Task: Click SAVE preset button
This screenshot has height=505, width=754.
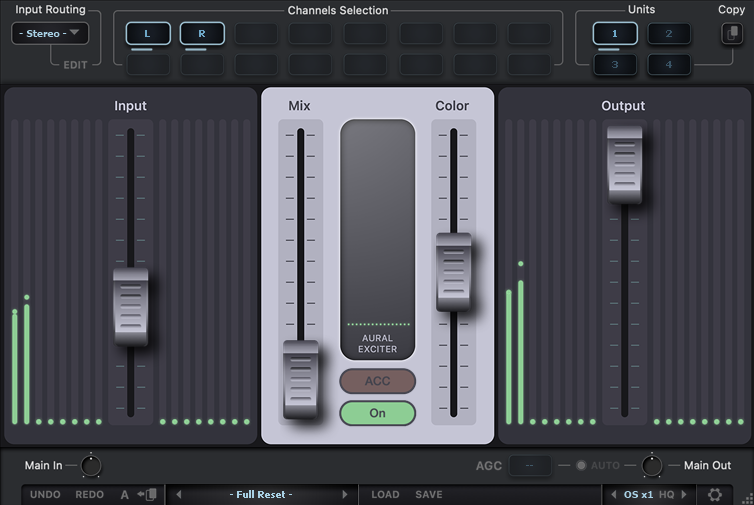Action: click(429, 494)
